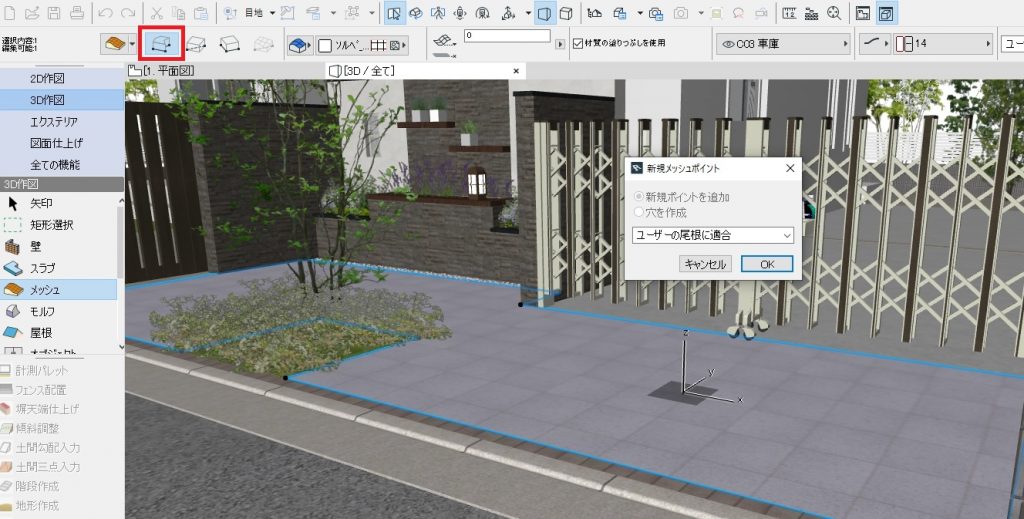1024x519 pixels.
Task: Choose the 矩形選択 marquee tool
Action: [50, 225]
